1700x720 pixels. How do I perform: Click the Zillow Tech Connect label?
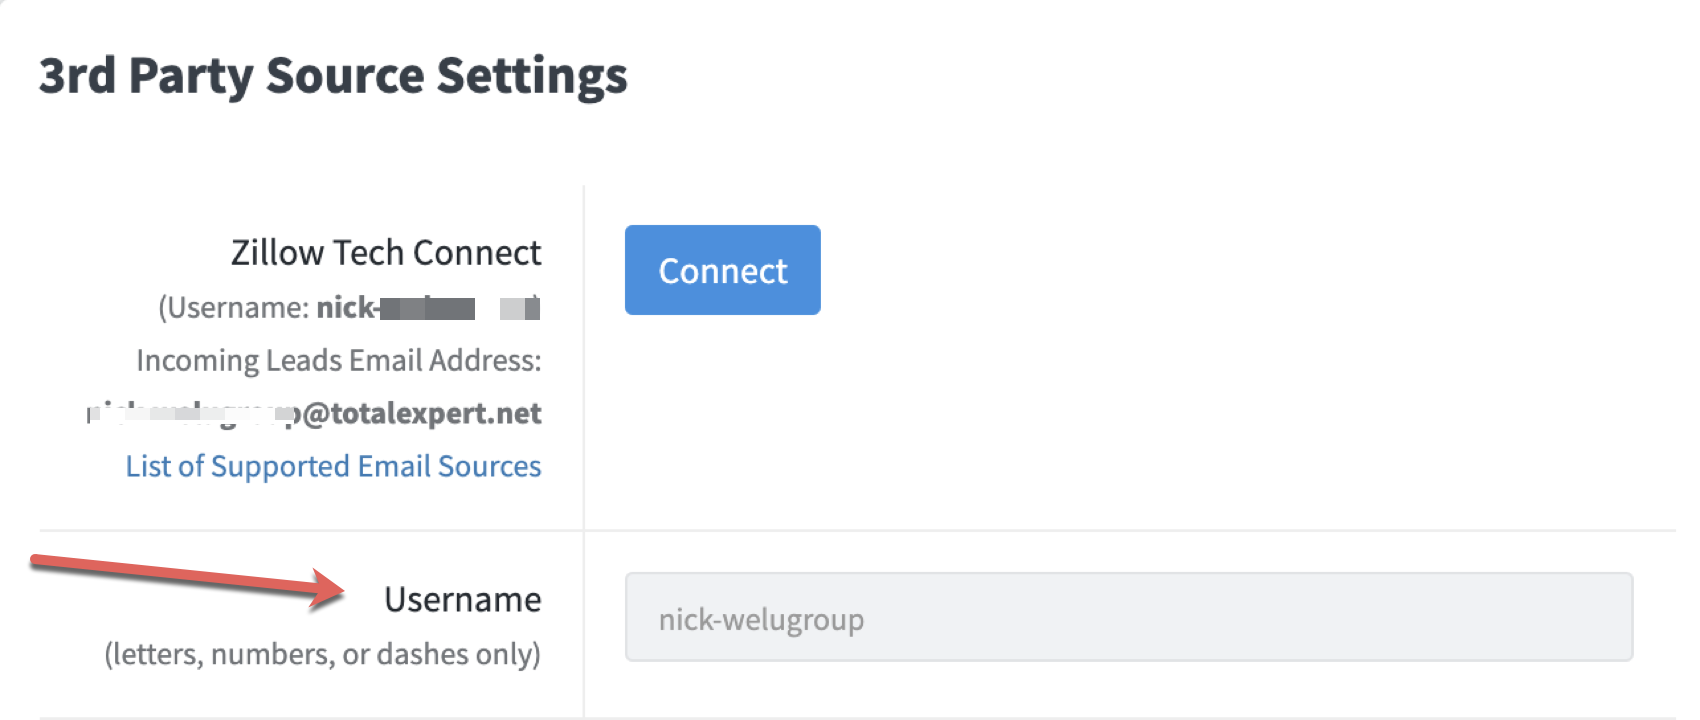click(386, 252)
